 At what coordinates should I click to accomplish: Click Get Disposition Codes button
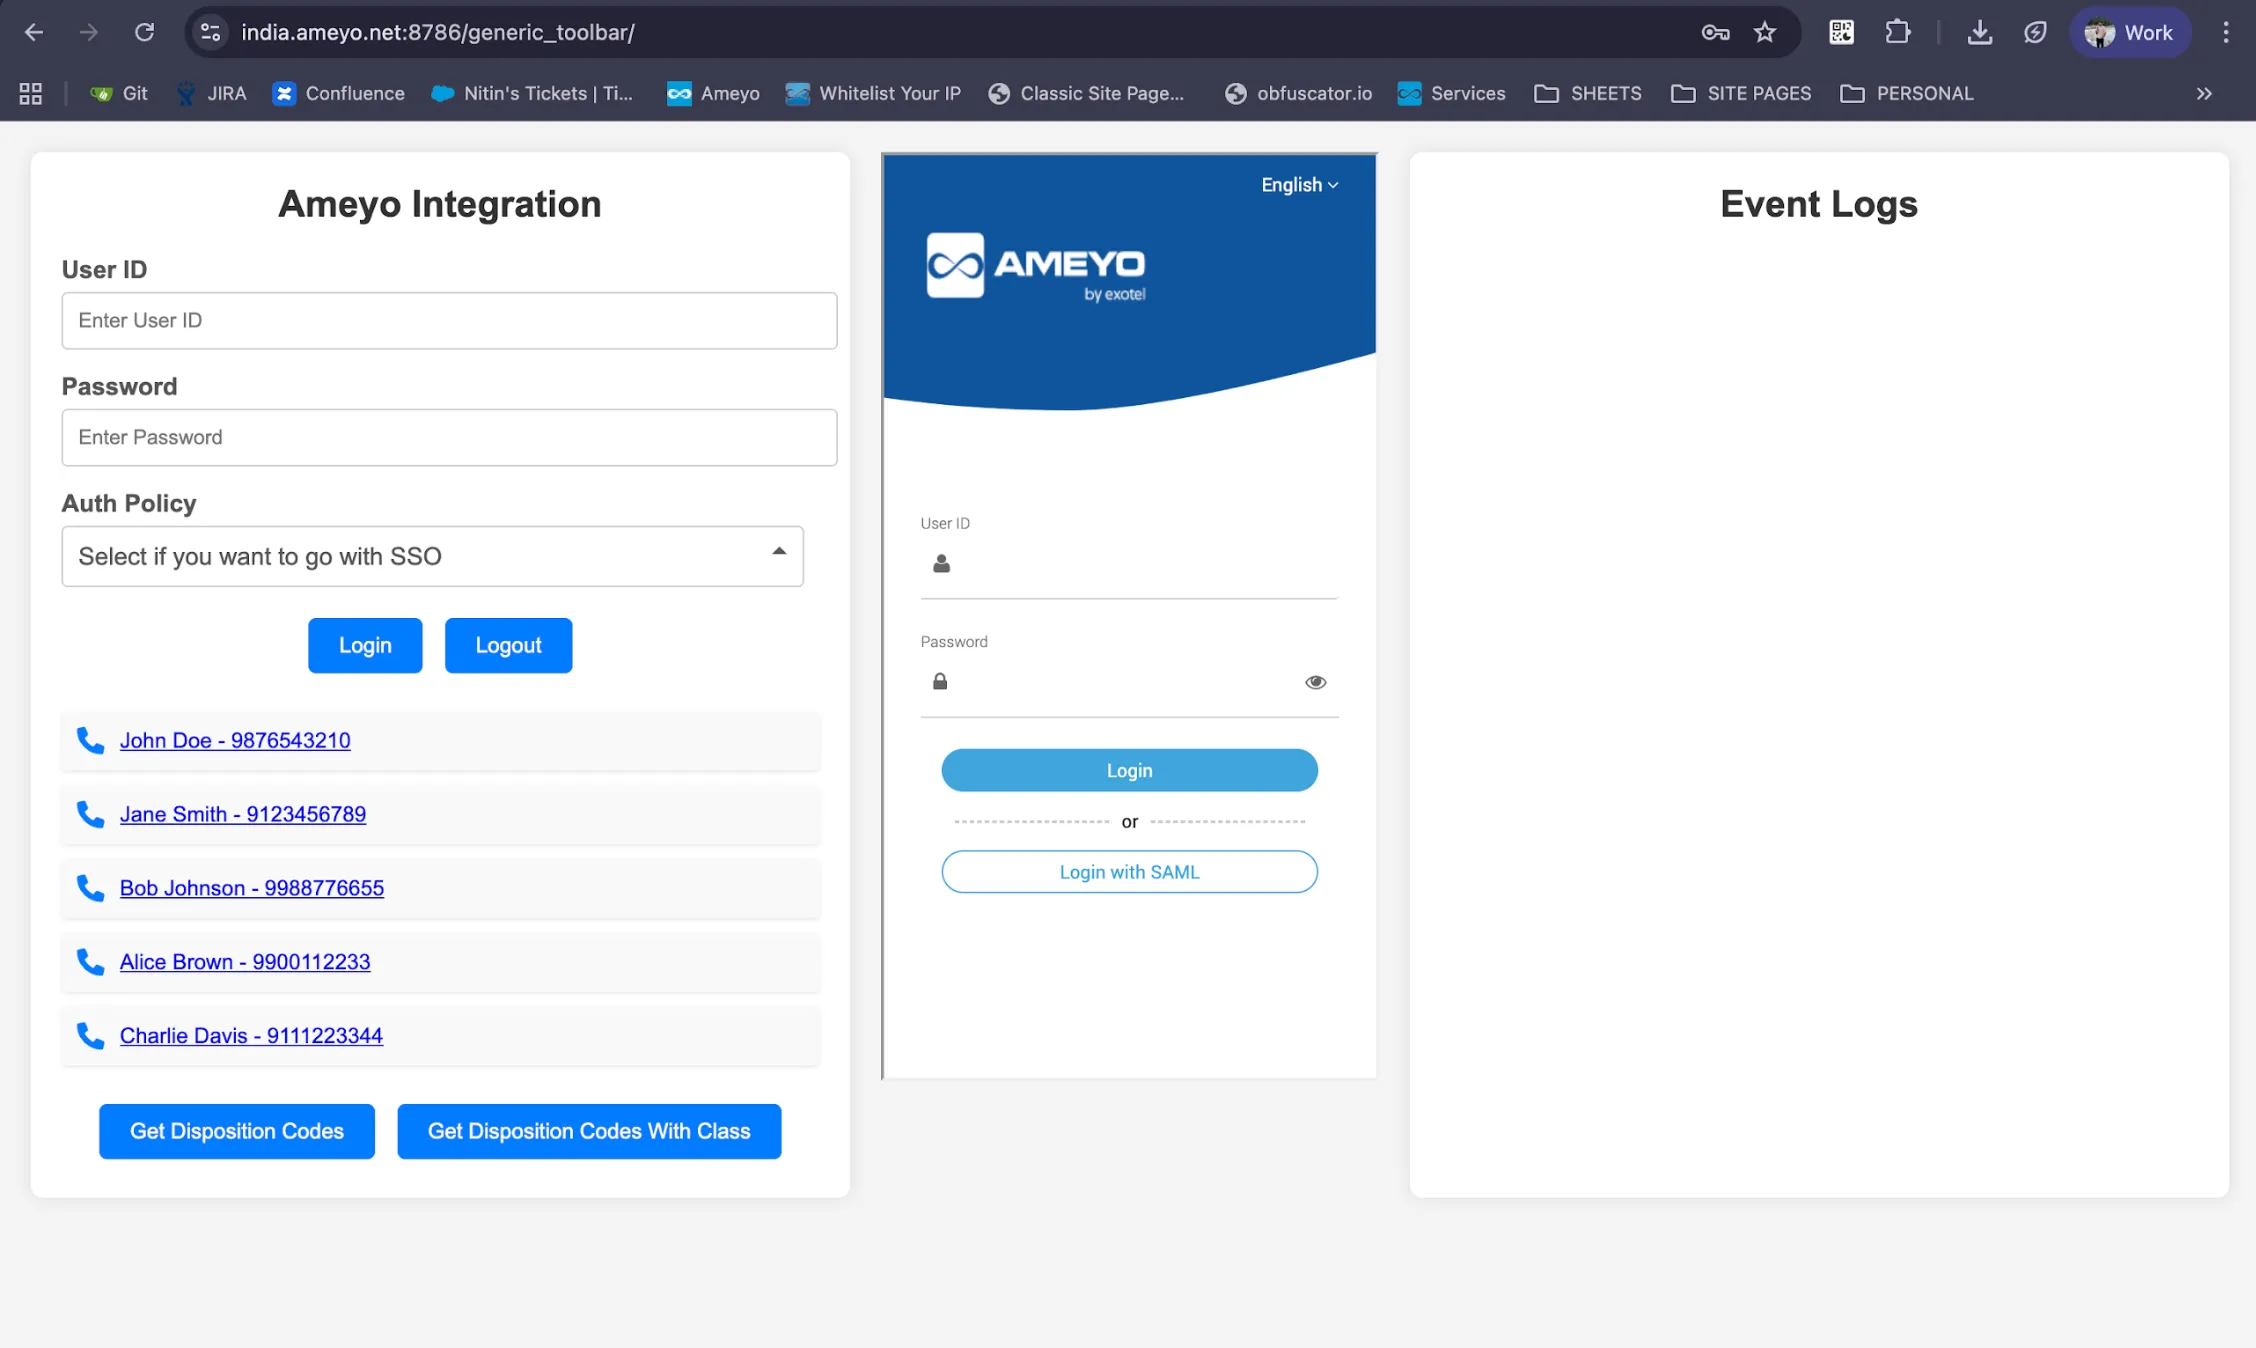click(x=237, y=1131)
